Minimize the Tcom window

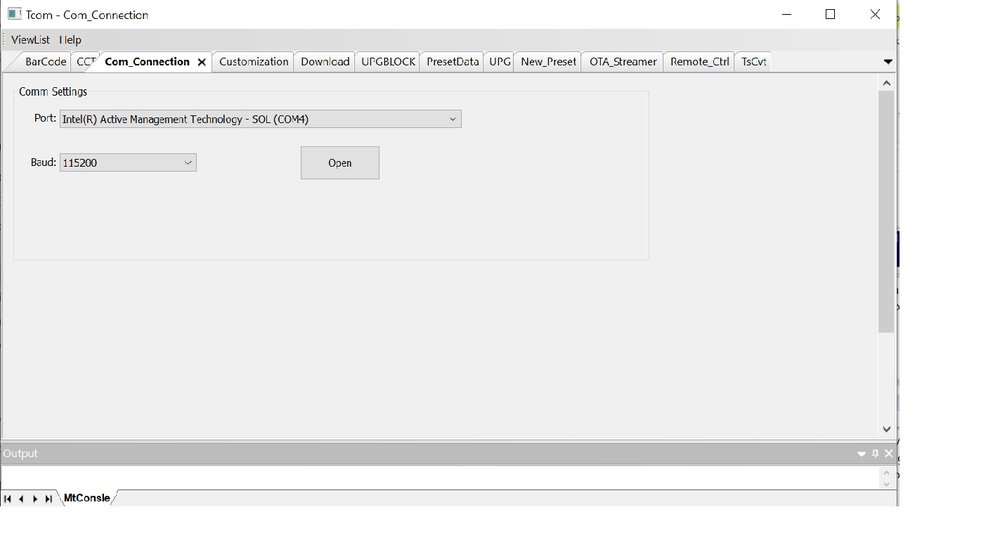[786, 14]
